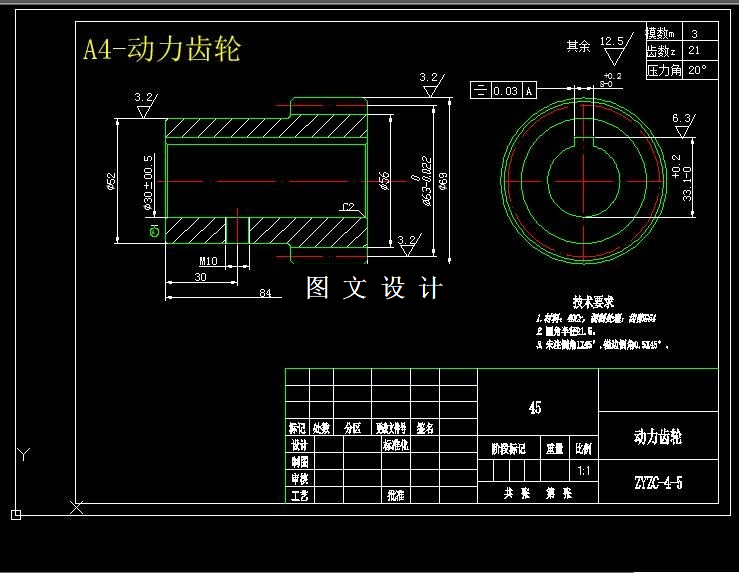Select drawing number "ZYZC-4-5"
The height and width of the screenshot is (573, 739).
click(658, 483)
